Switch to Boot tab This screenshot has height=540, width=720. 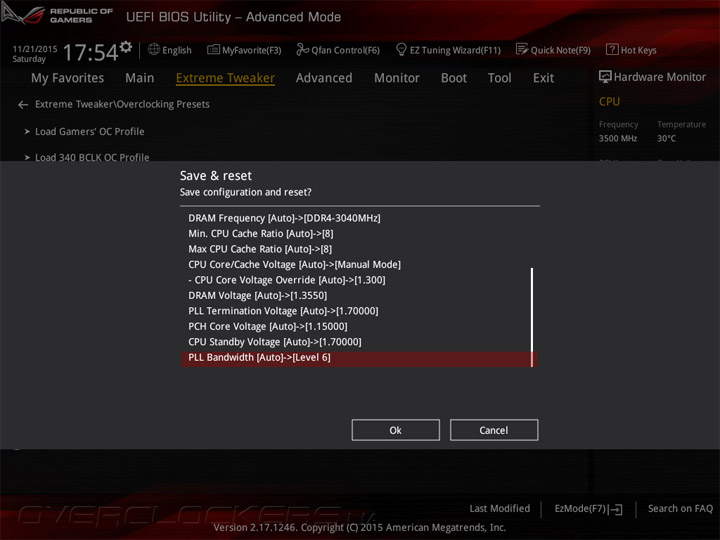click(454, 78)
